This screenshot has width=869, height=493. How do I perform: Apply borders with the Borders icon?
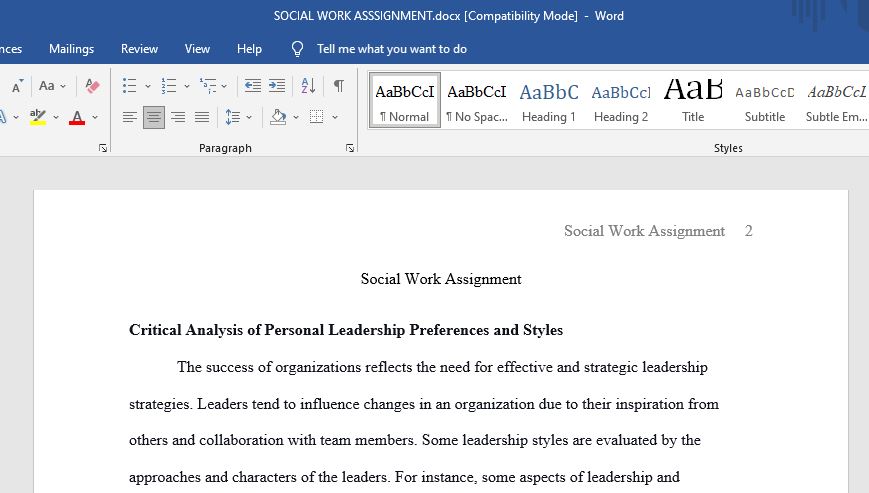(316, 117)
